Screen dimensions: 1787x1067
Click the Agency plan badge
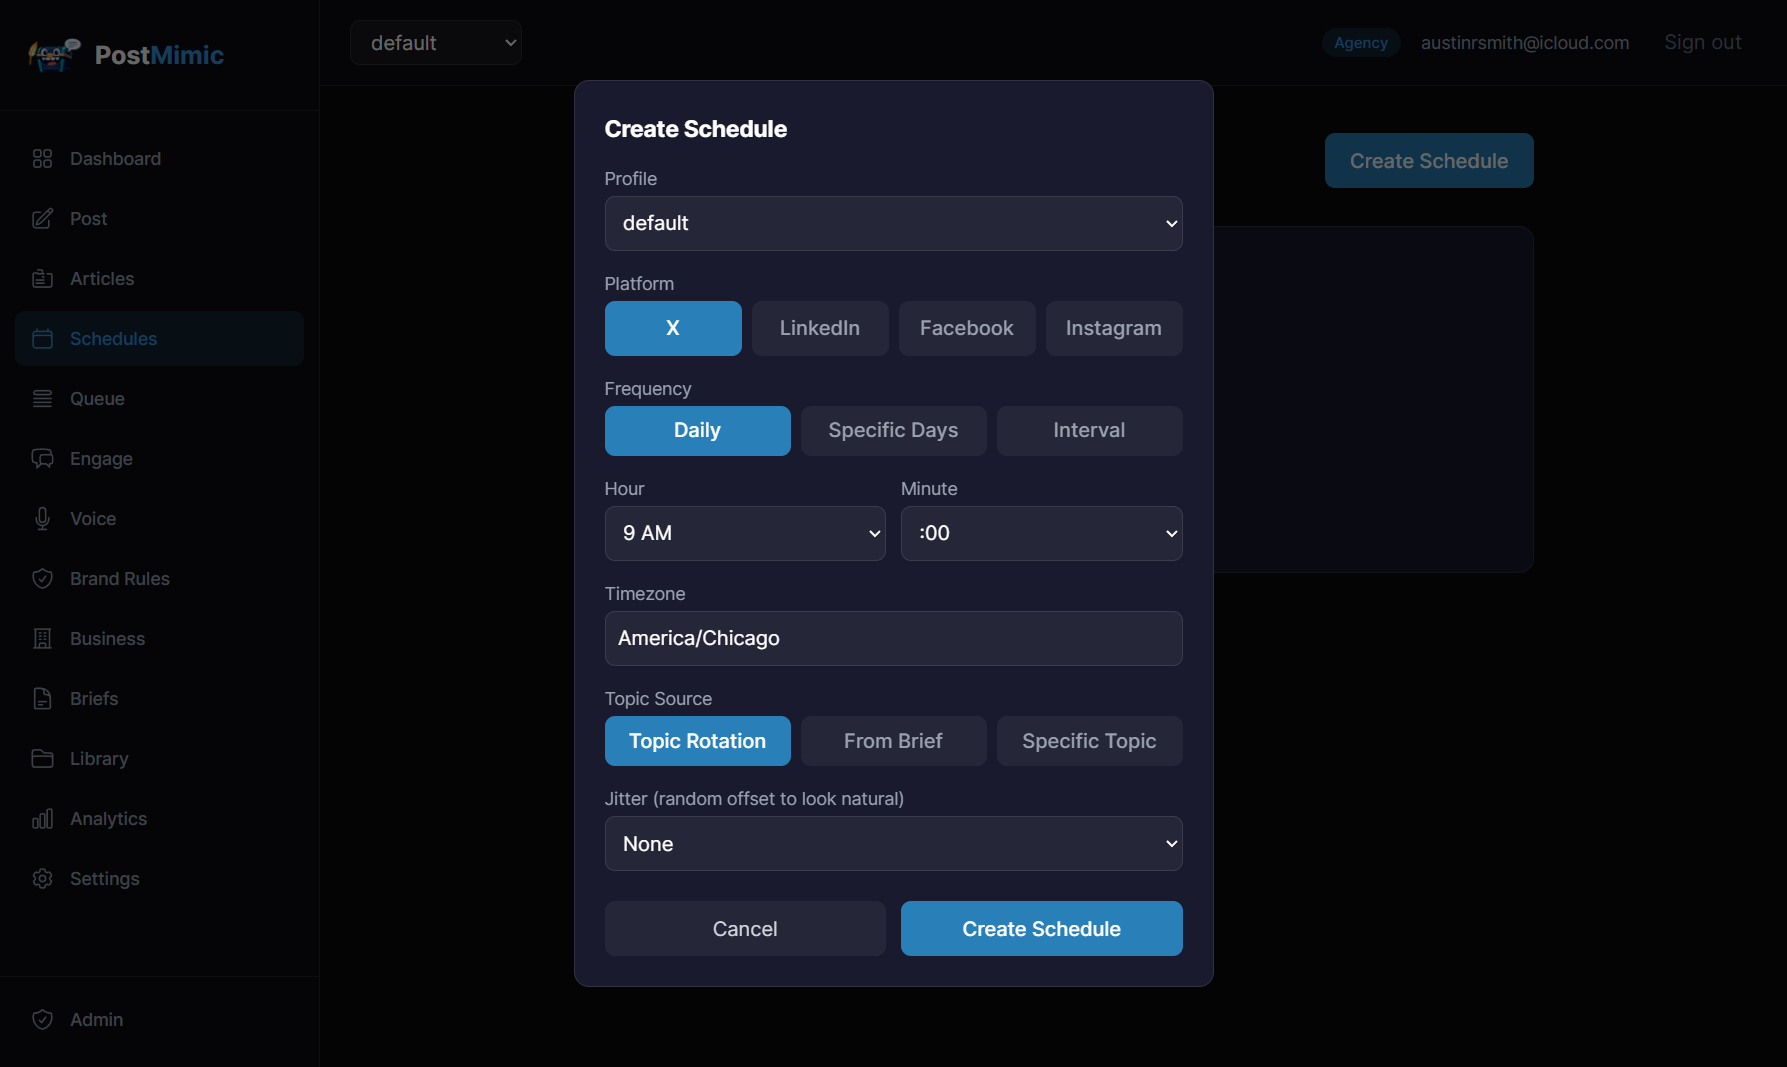coord(1361,43)
